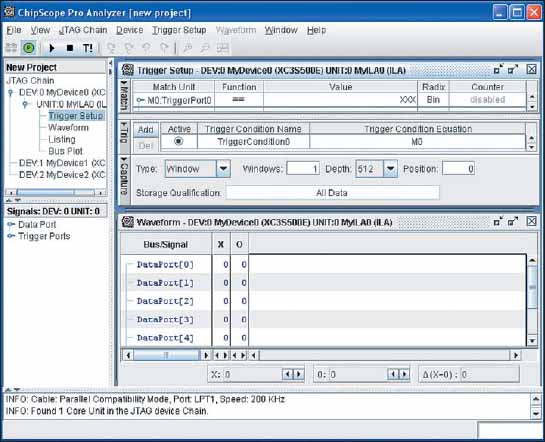Open the Window menu
This screenshot has width=545, height=442.
281,30
